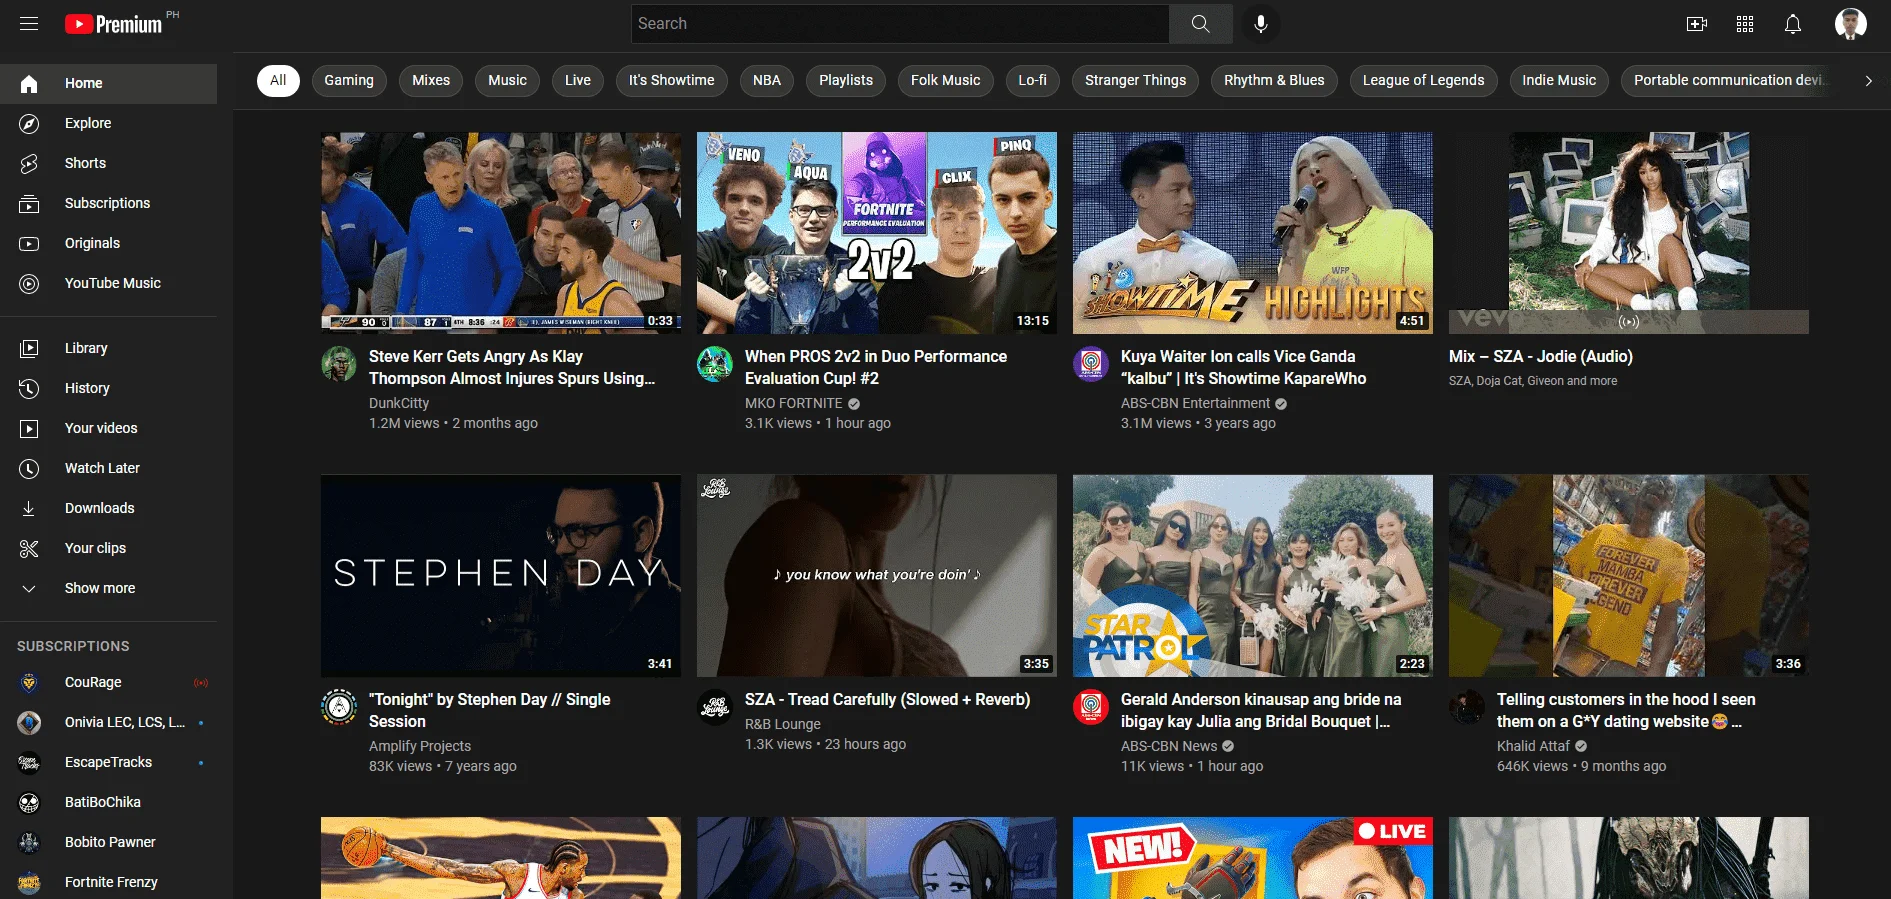Play the Stephen Day video thumbnail
Image resolution: width=1891 pixels, height=899 pixels.
point(501,576)
